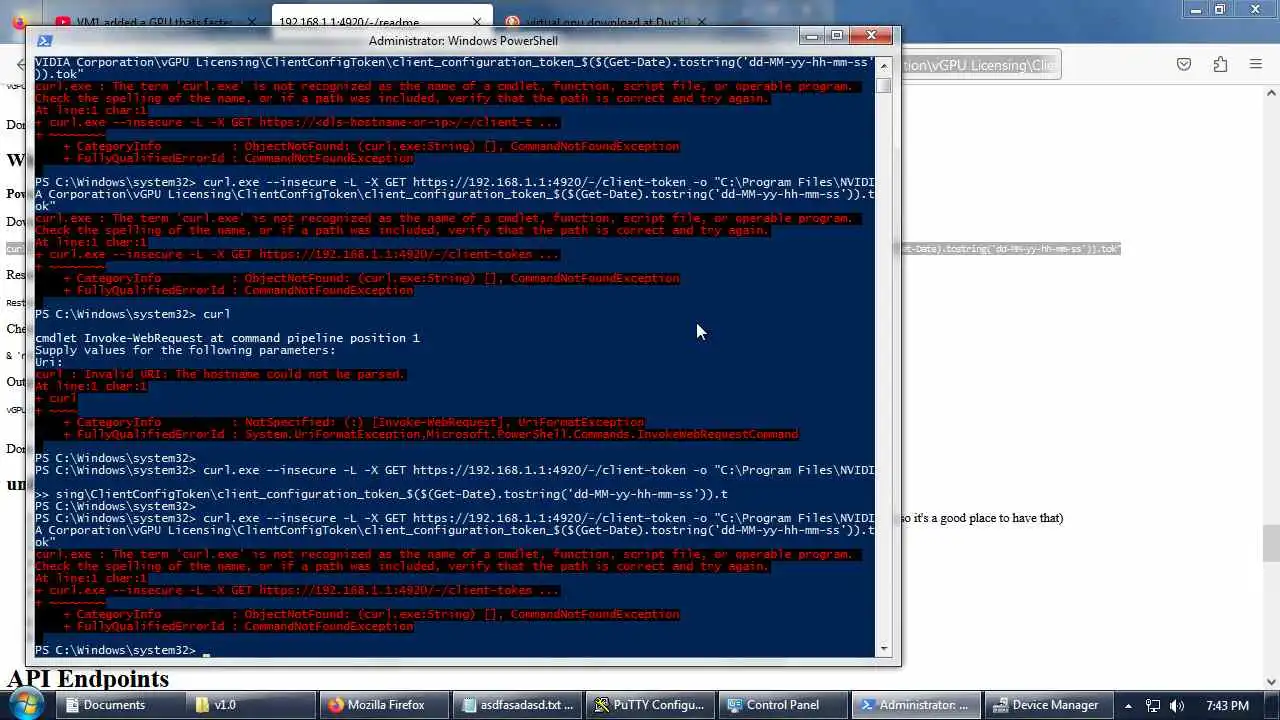Click Firefox Save to Pocket icon
This screenshot has width=1280, height=720.
pos(1184,64)
